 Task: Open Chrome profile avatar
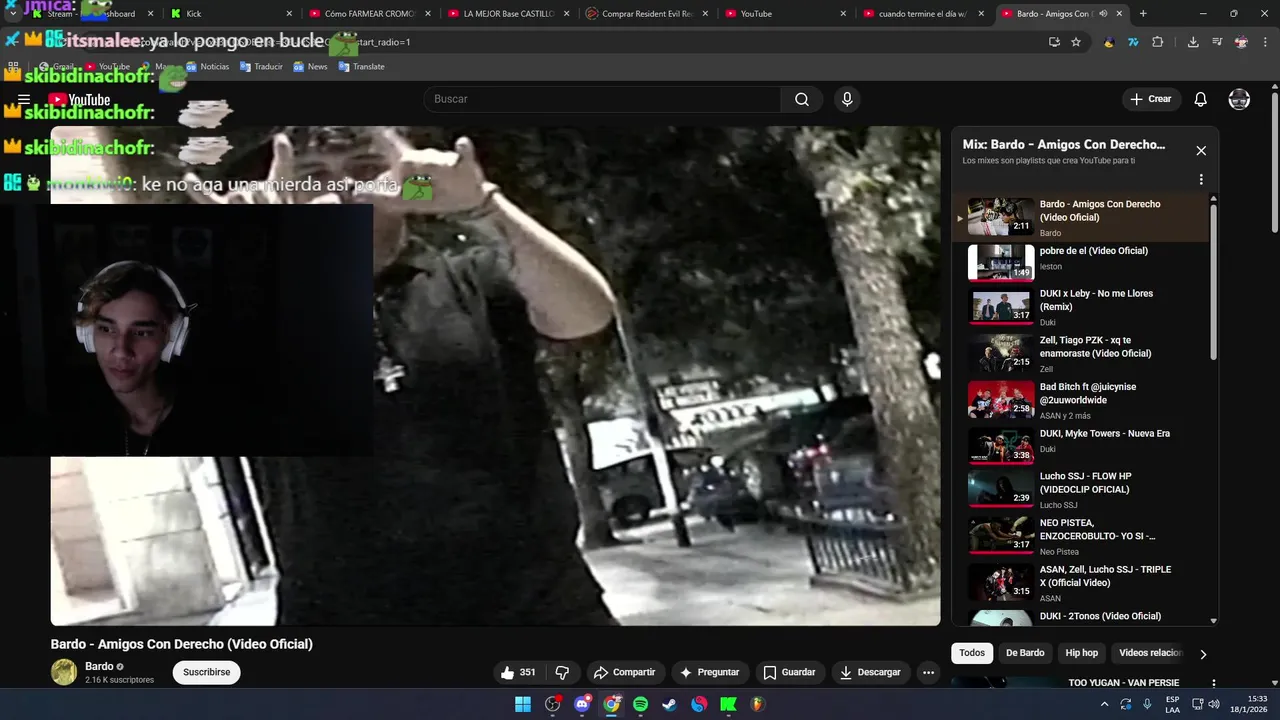(1241, 42)
